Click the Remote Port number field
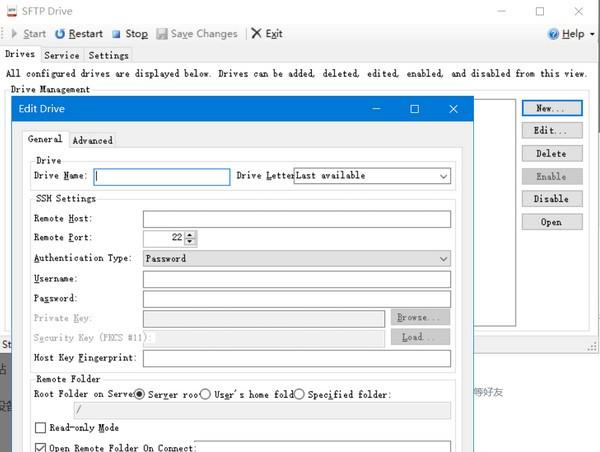Image resolution: width=600 pixels, height=452 pixels. [x=164, y=238]
